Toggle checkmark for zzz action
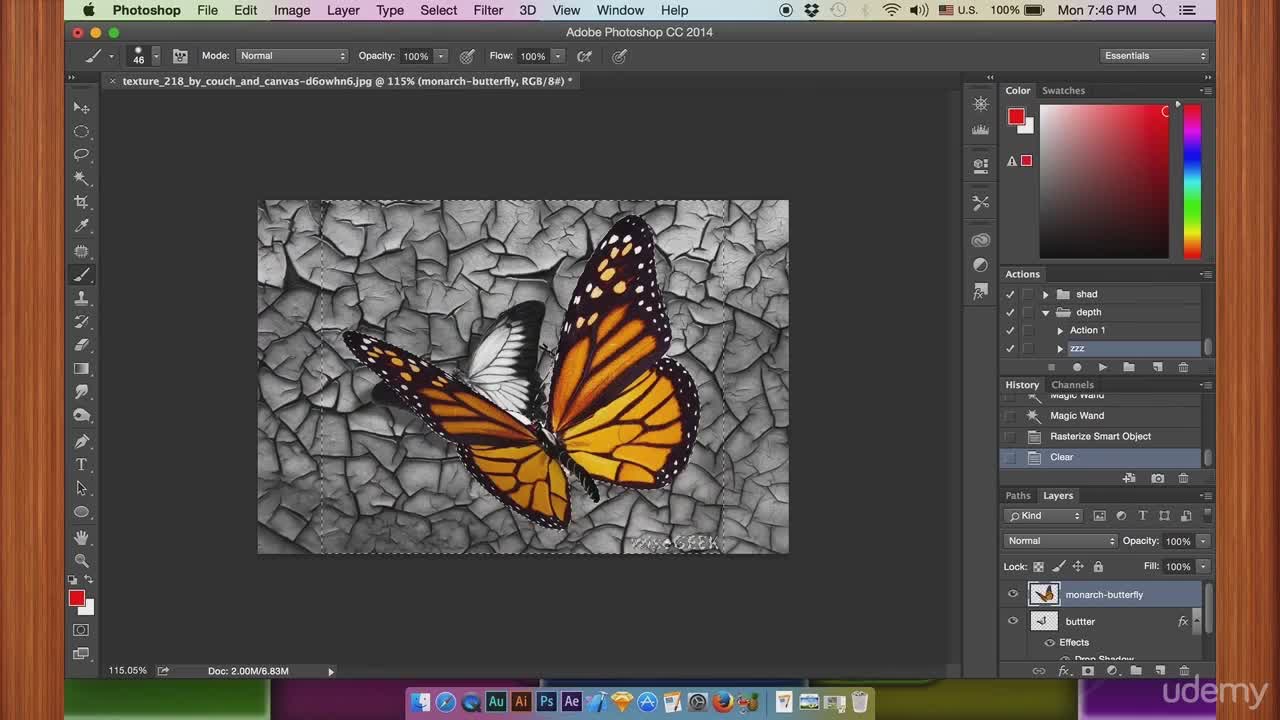Image resolution: width=1280 pixels, height=720 pixels. point(1010,348)
